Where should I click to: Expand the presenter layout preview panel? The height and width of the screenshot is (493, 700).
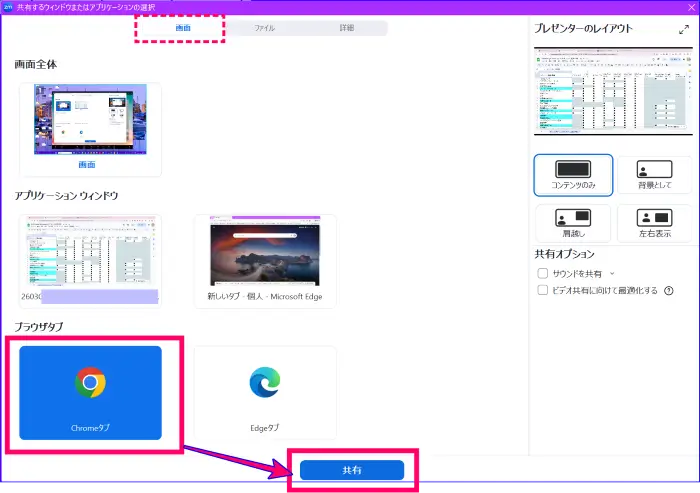[x=684, y=30]
